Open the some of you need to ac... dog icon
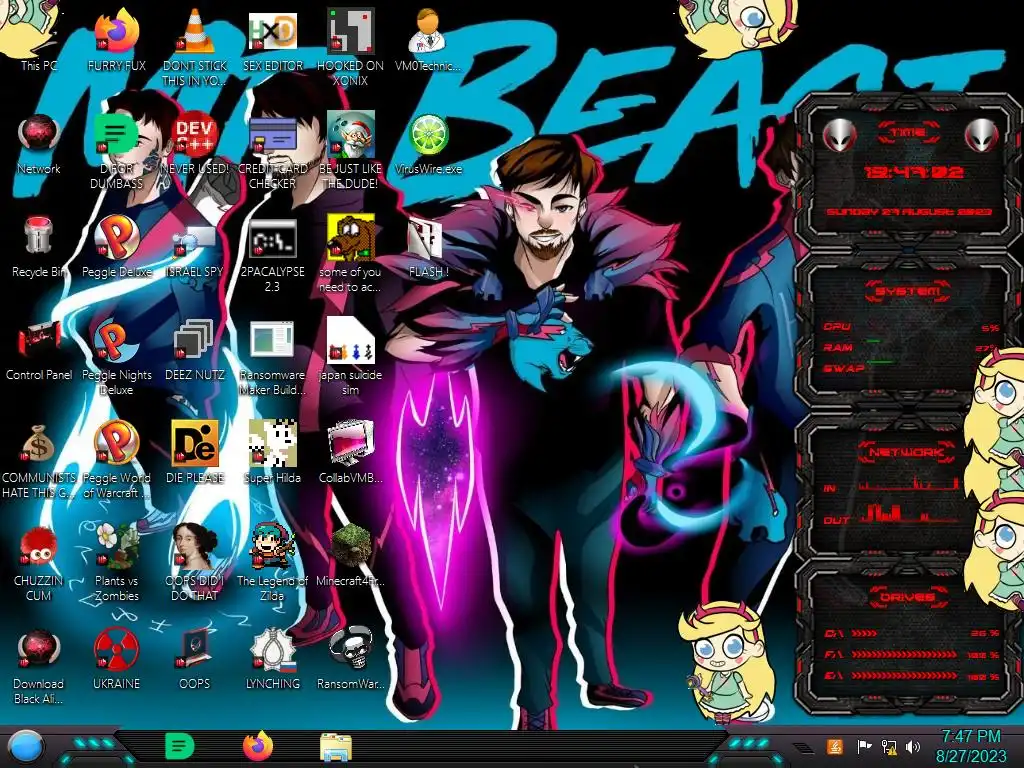The image size is (1024, 768). click(351, 253)
